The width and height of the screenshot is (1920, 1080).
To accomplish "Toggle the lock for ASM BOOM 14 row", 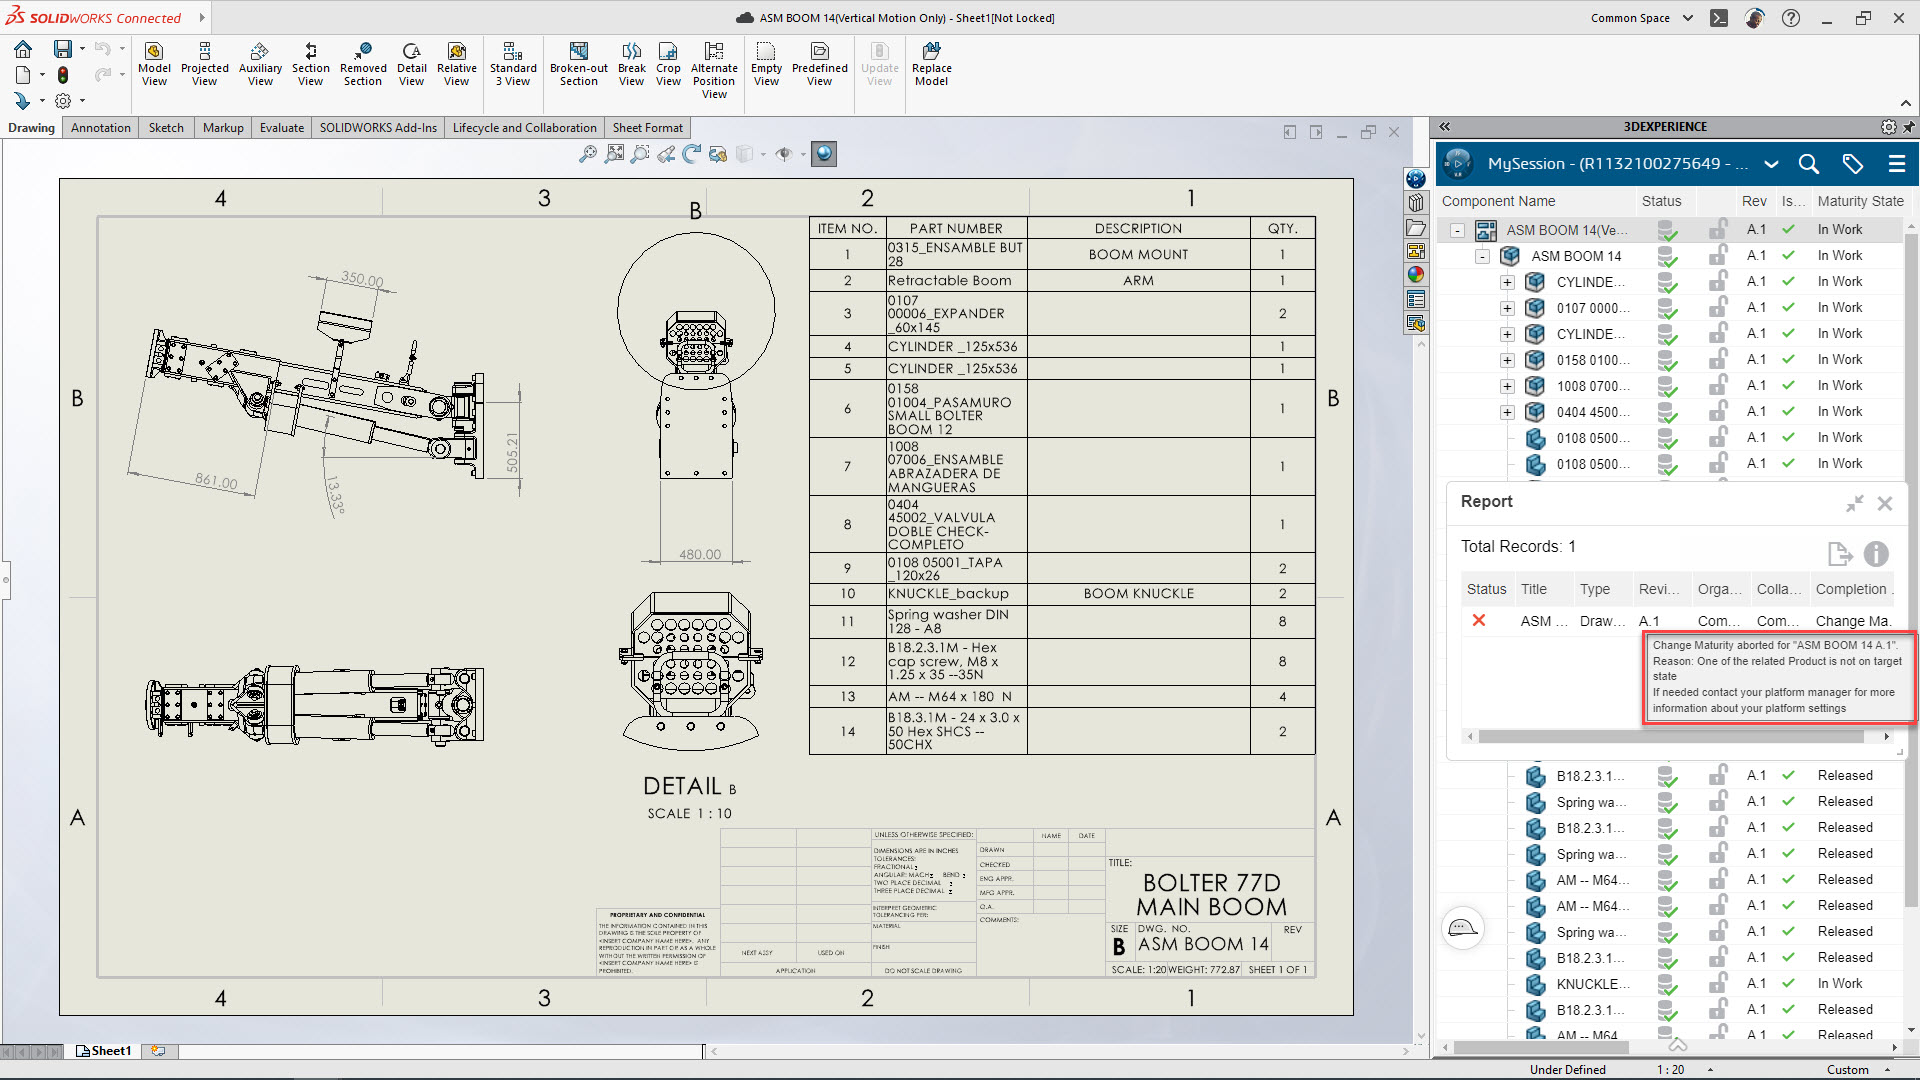I will click(x=1718, y=256).
